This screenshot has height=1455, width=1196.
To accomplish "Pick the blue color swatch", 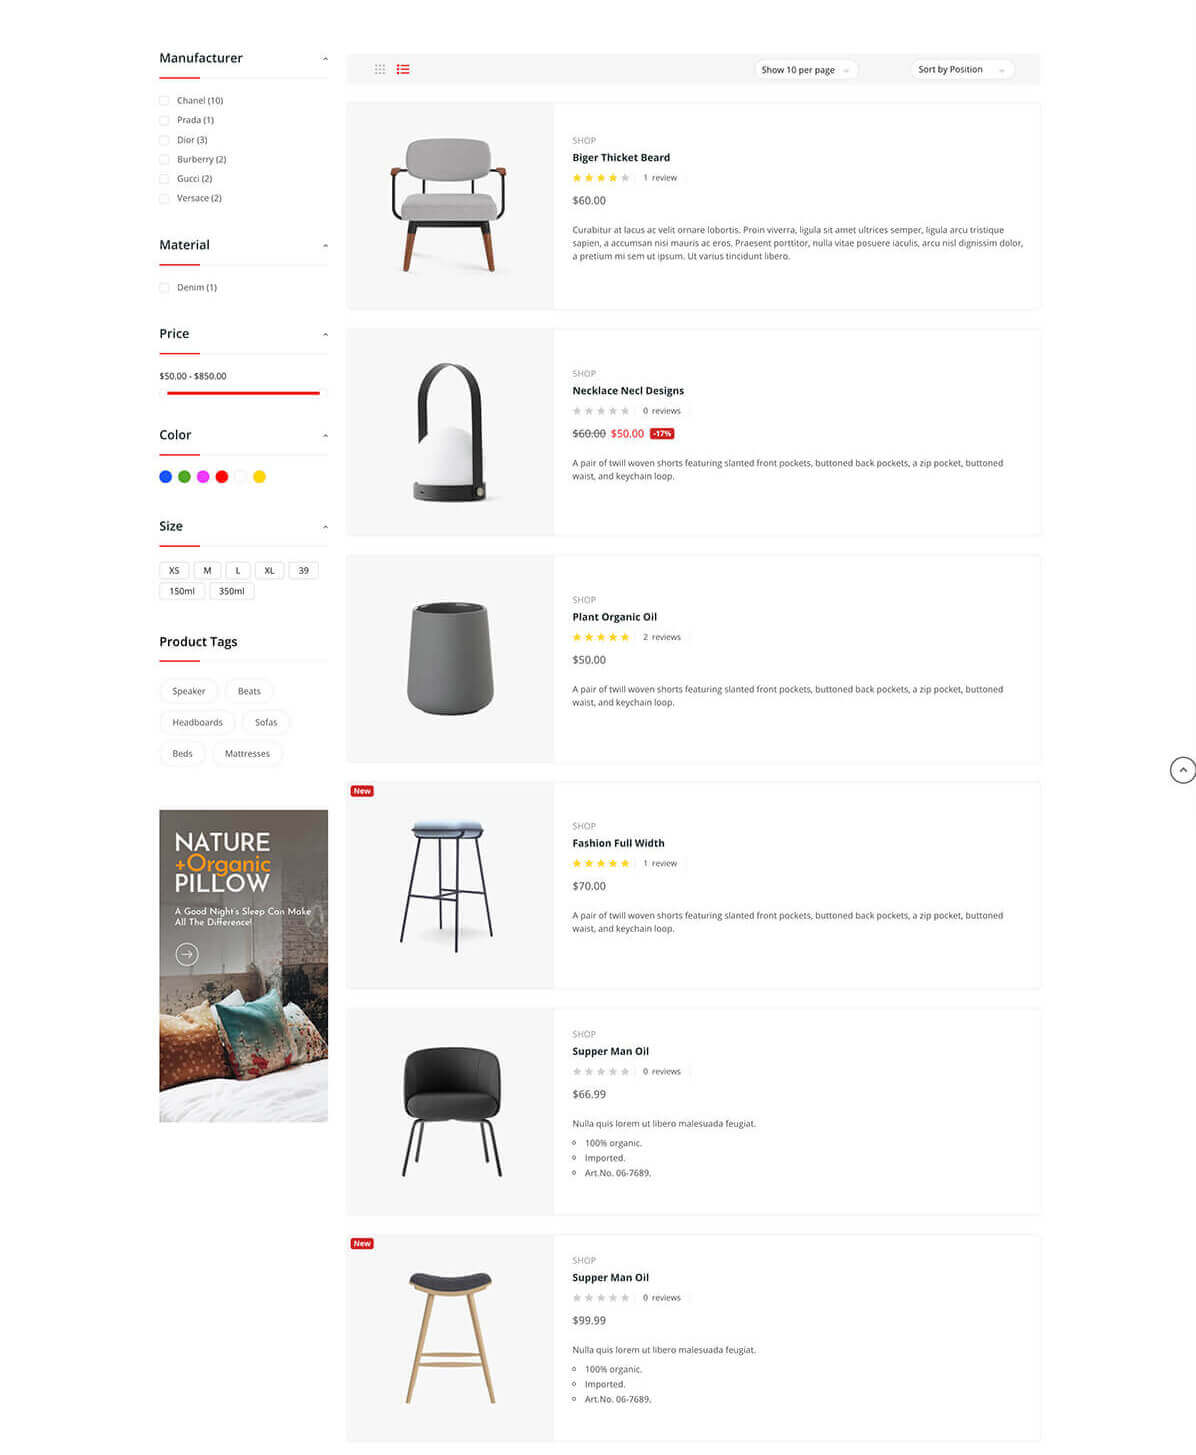I will point(166,477).
